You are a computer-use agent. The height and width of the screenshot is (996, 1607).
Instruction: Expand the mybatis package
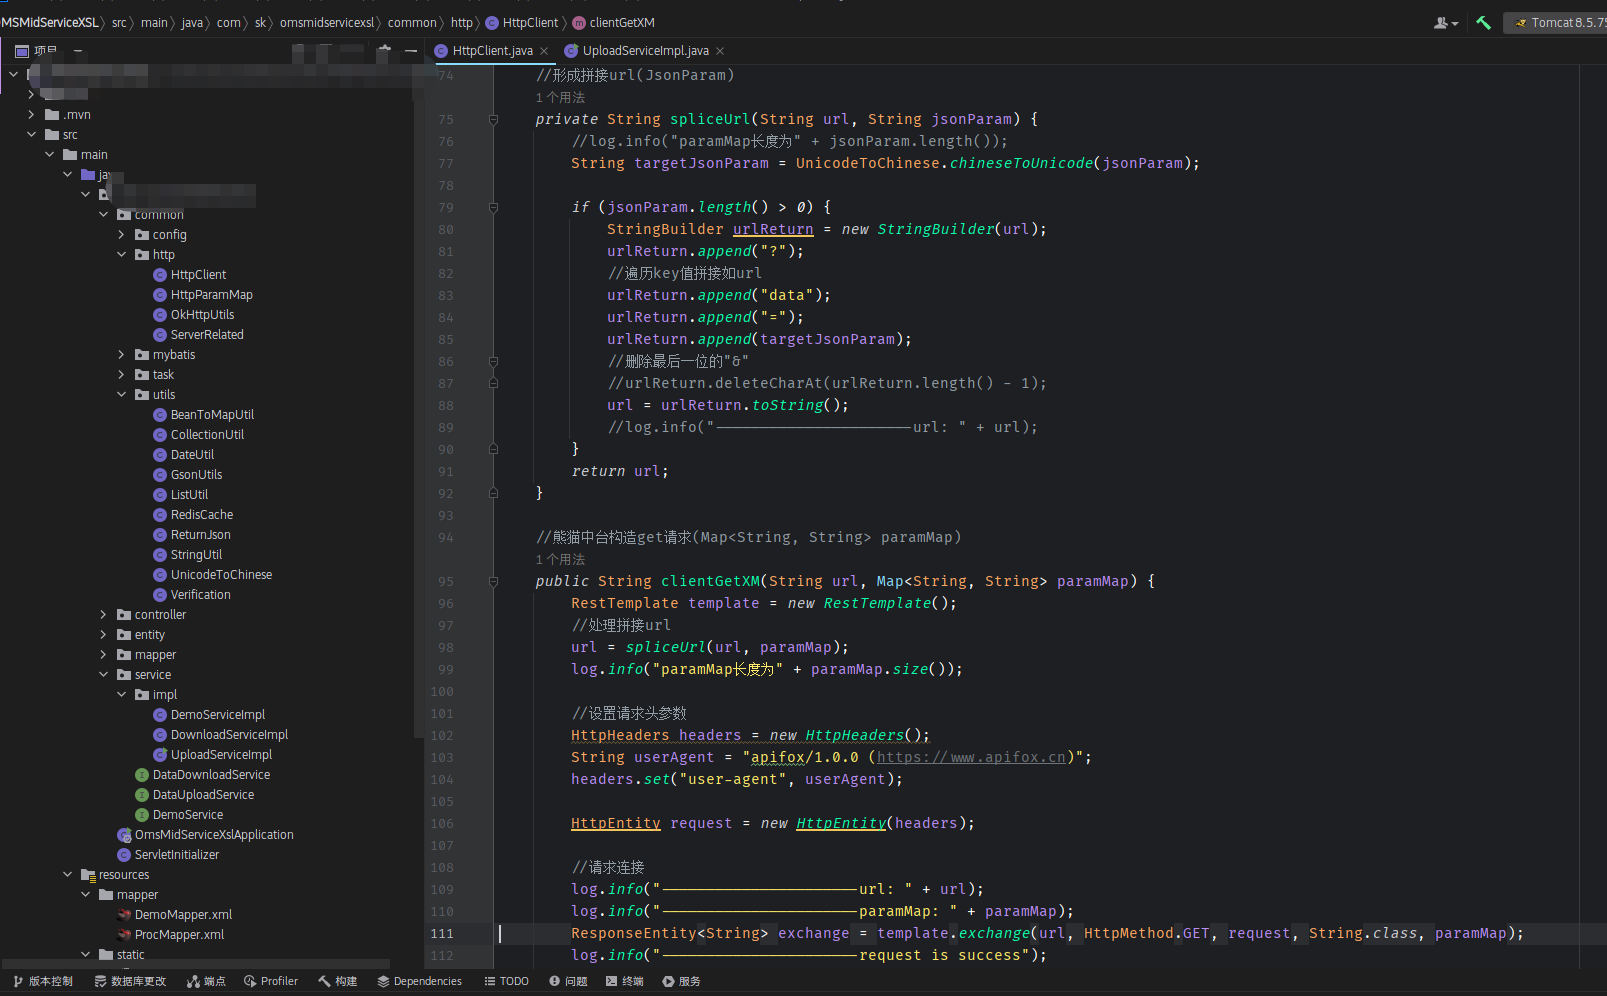pyautogui.click(x=121, y=355)
